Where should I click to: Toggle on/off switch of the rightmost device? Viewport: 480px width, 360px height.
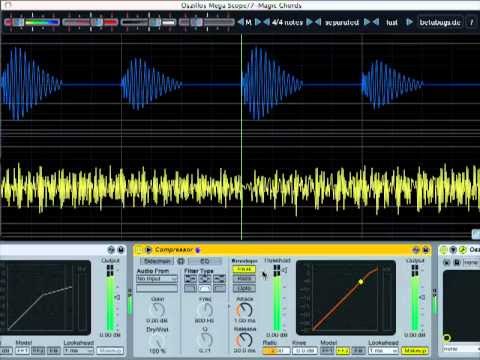click(x=443, y=250)
